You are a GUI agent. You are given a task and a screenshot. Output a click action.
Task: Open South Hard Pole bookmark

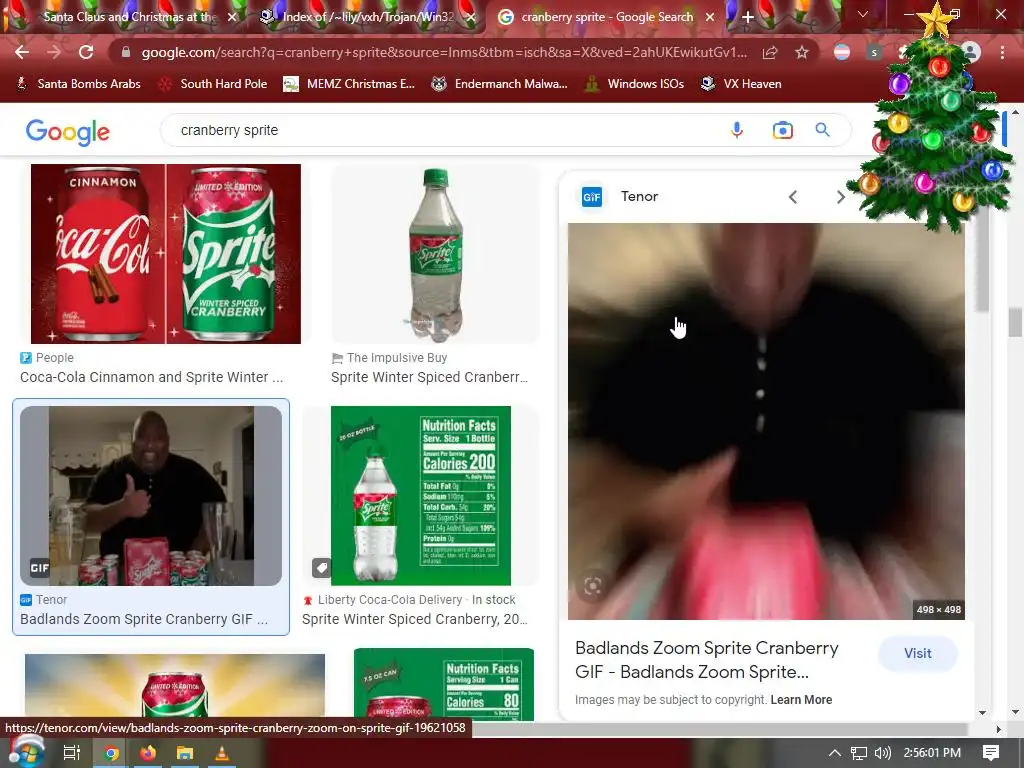(214, 84)
